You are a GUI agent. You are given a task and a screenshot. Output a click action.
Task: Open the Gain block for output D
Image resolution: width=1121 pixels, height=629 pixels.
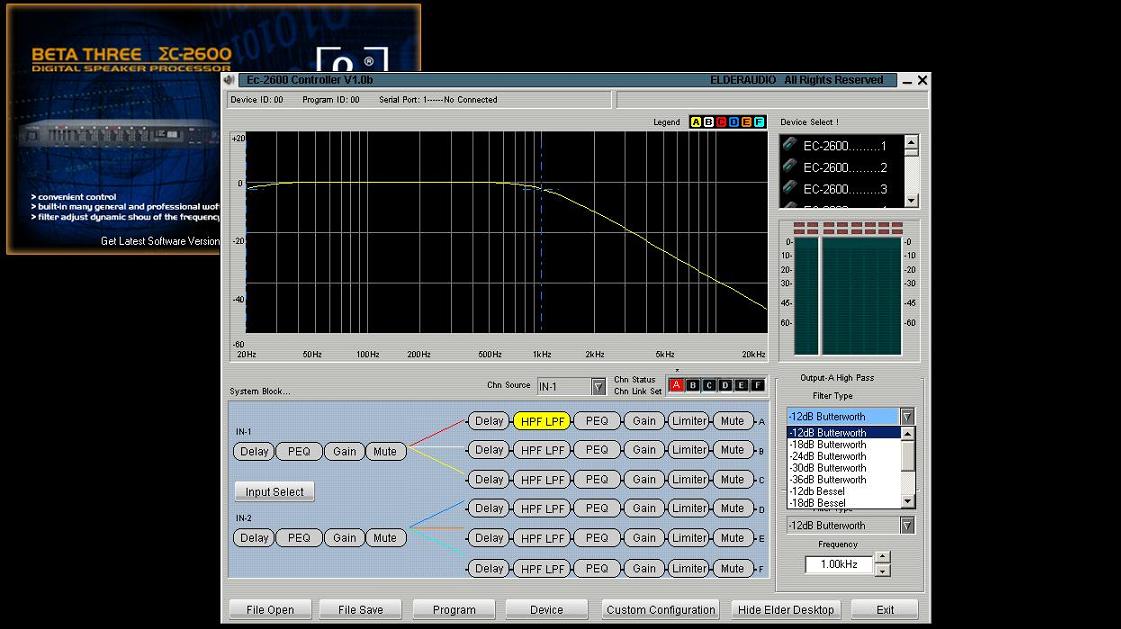(644, 508)
